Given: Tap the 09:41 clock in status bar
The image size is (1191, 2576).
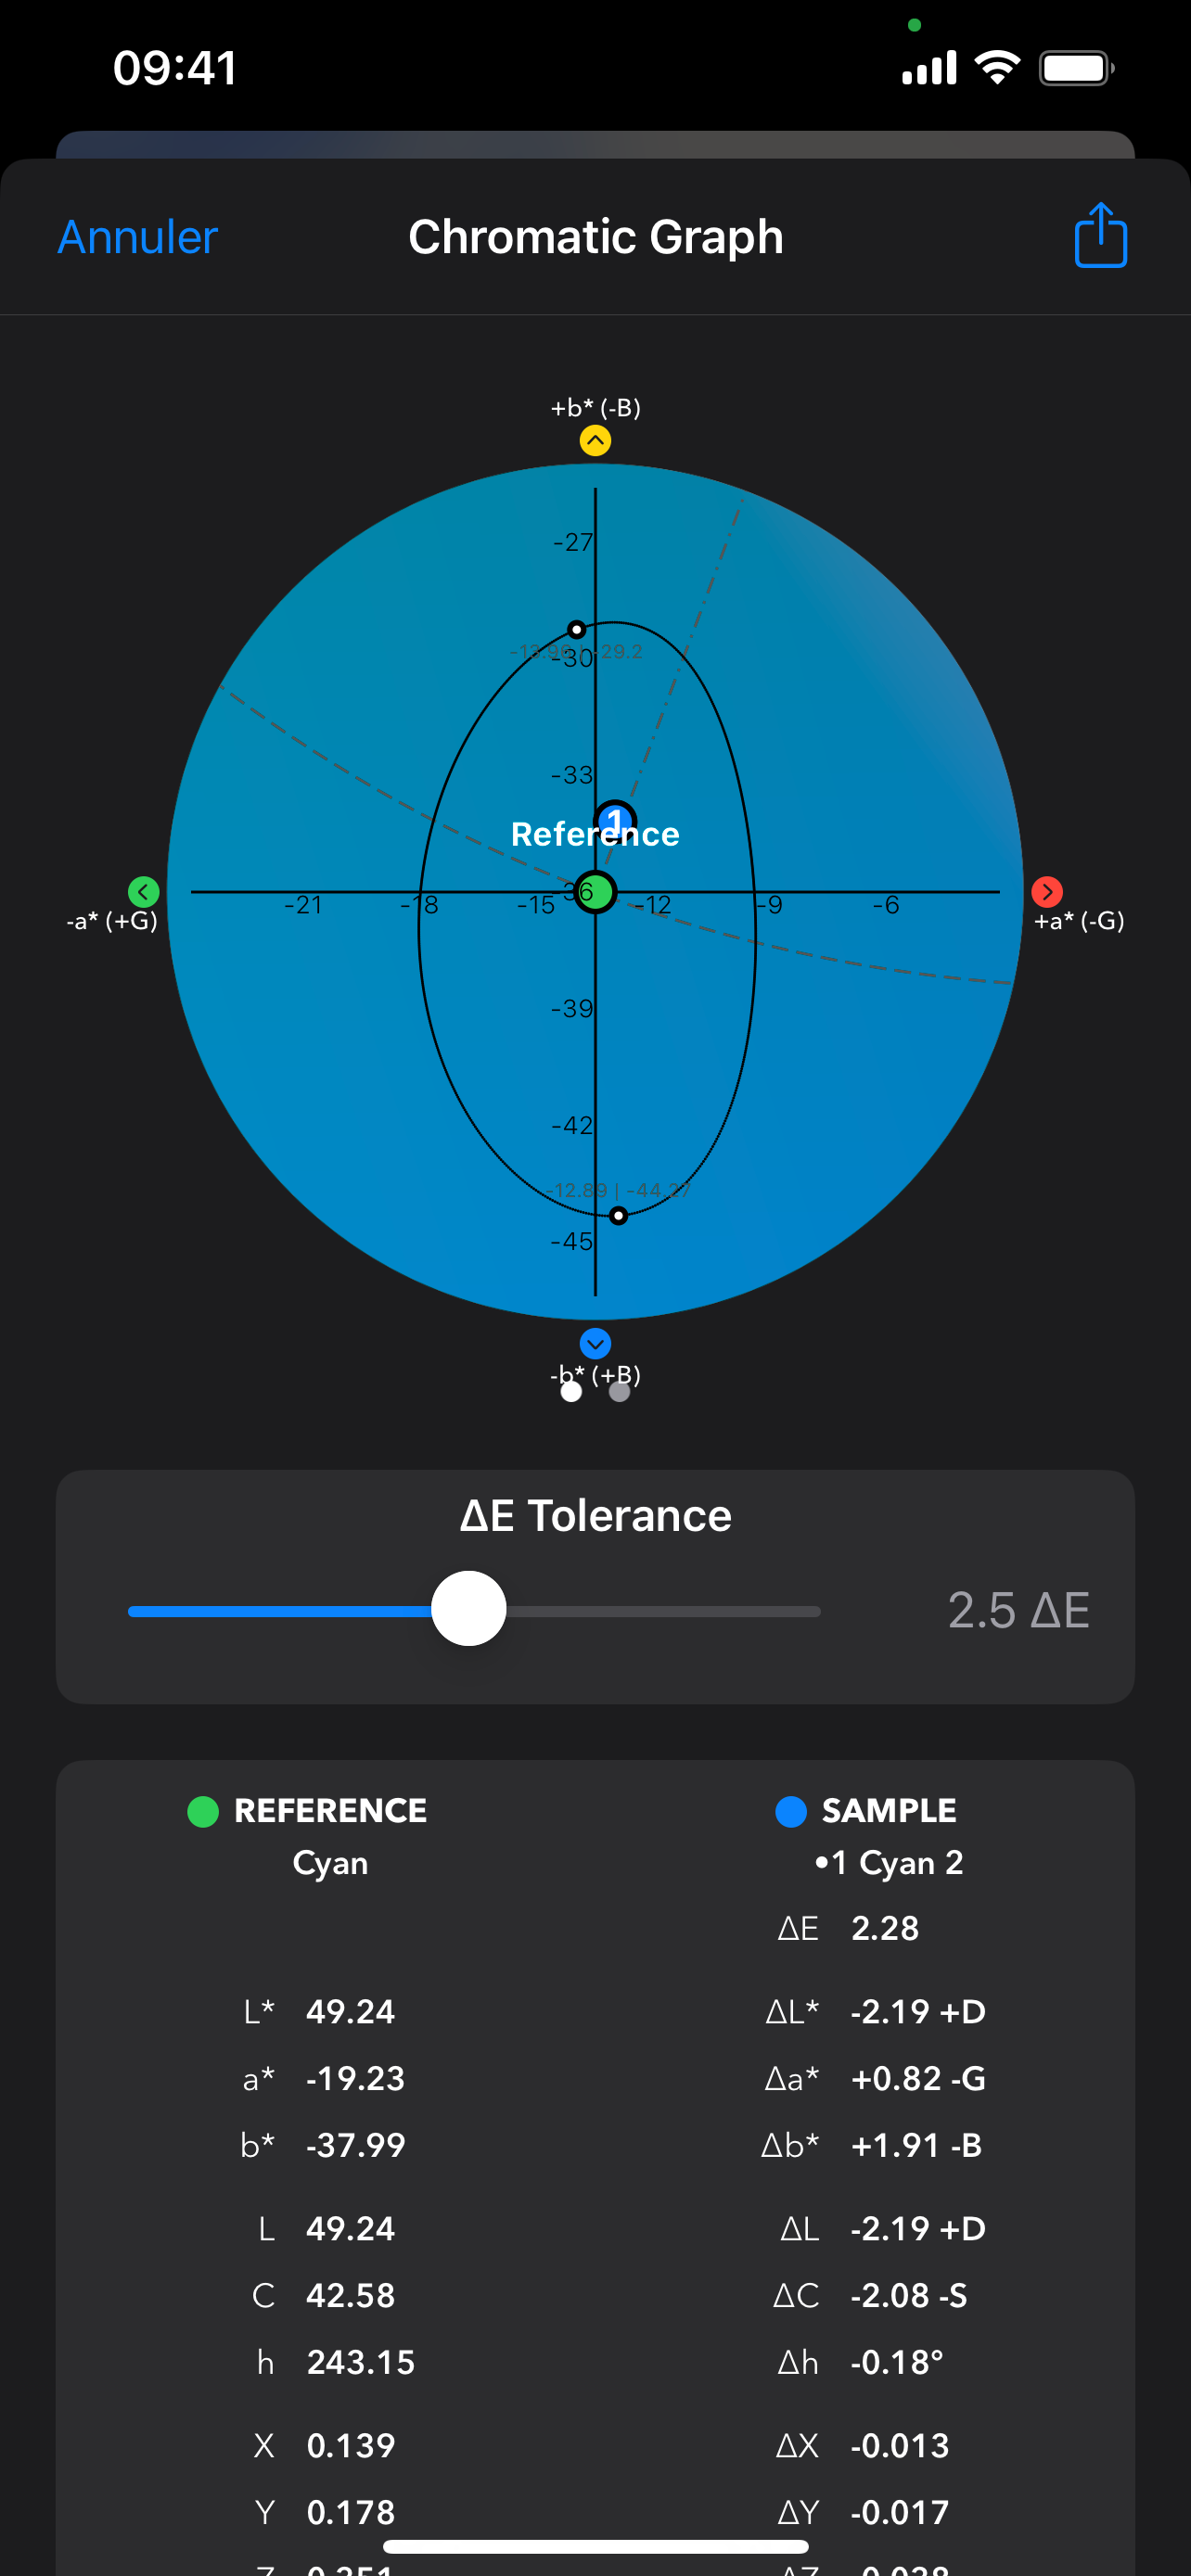Looking at the screenshot, I should 175,68.
